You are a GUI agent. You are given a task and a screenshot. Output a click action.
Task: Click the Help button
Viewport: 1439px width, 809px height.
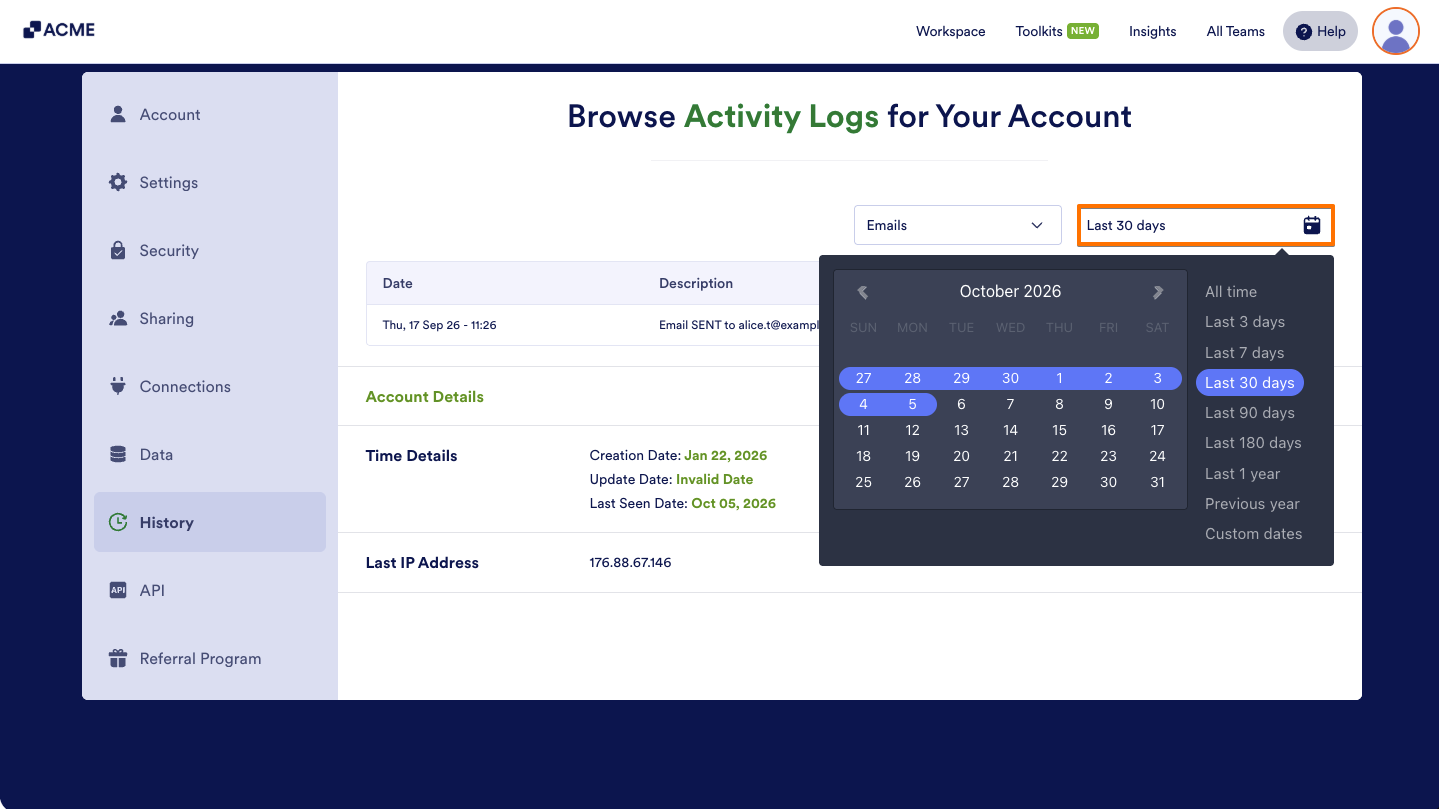(x=1320, y=31)
